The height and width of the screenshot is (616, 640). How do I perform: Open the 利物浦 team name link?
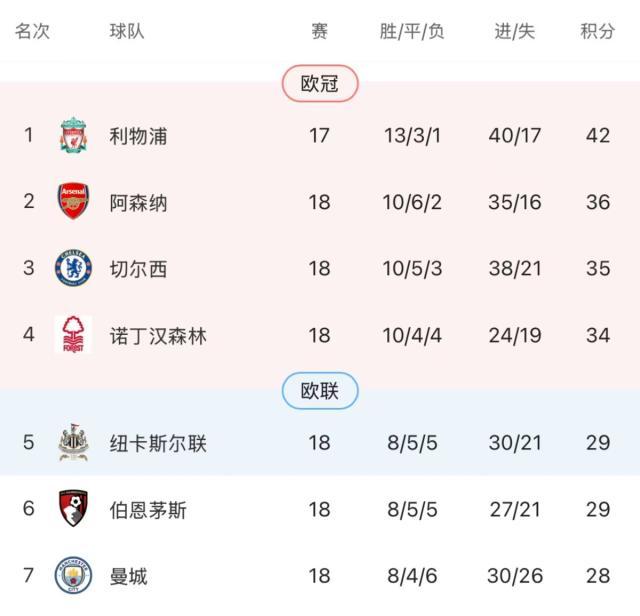coord(138,136)
